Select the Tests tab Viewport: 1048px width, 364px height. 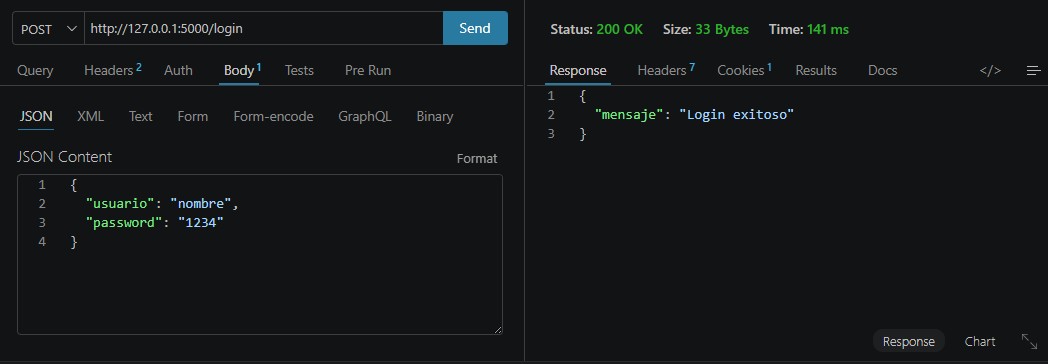click(x=299, y=70)
